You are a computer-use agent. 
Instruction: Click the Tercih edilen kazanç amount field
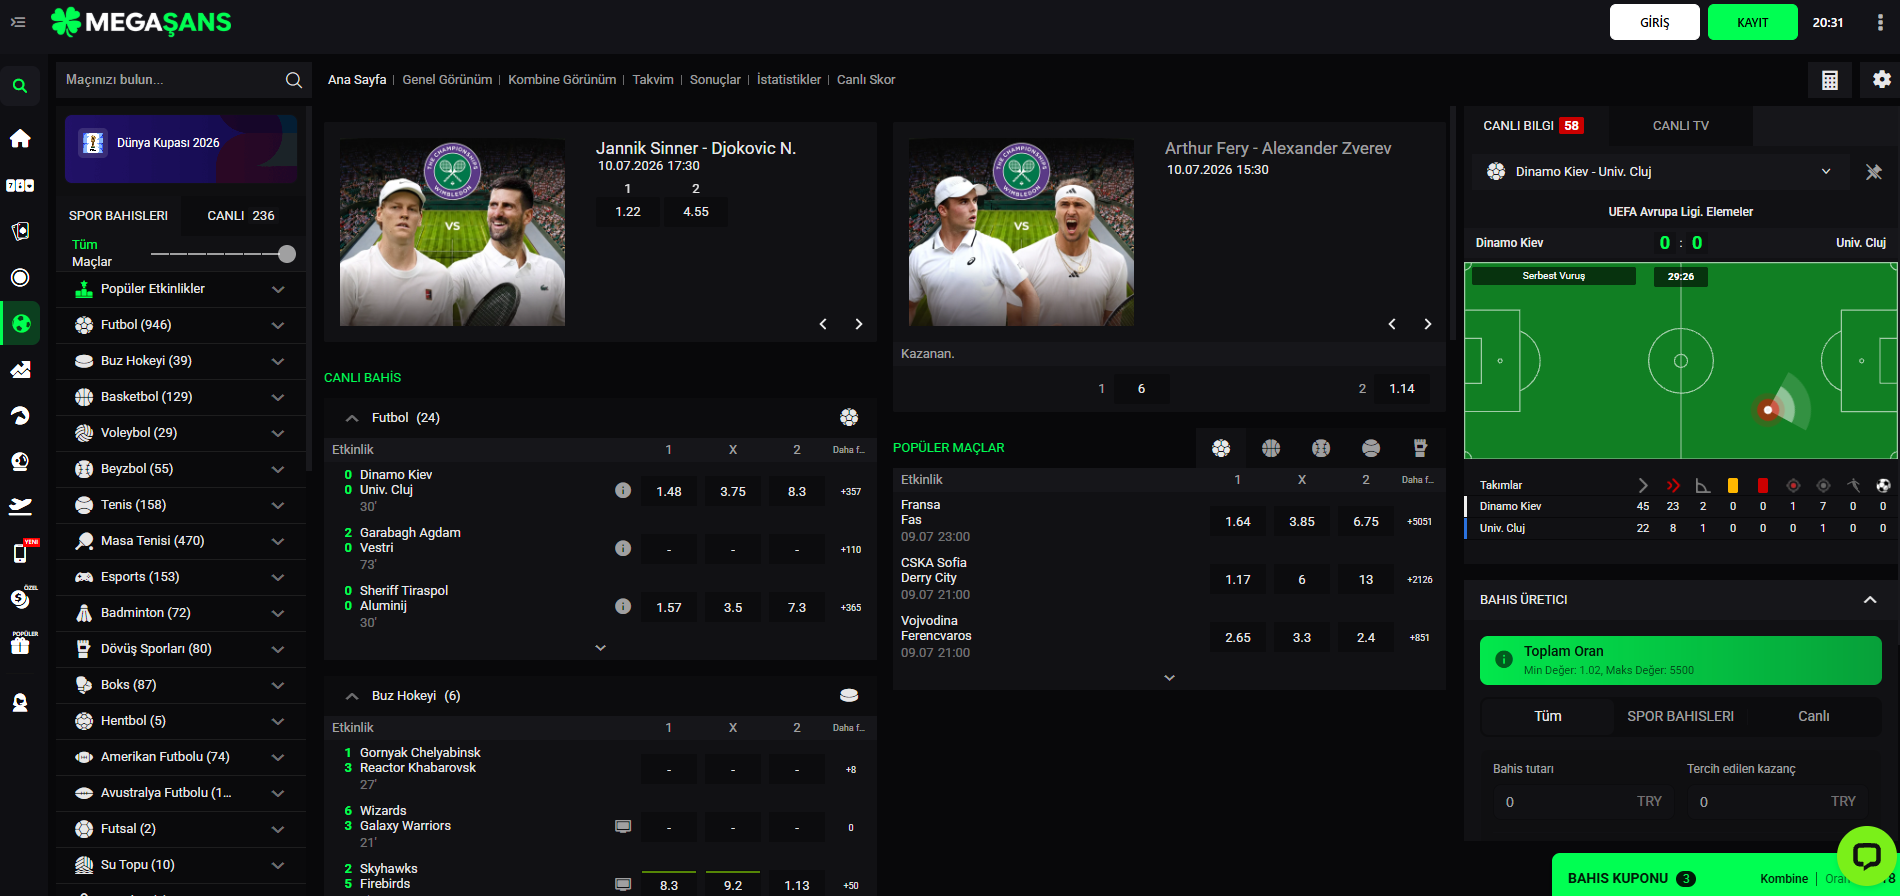coord(1778,802)
